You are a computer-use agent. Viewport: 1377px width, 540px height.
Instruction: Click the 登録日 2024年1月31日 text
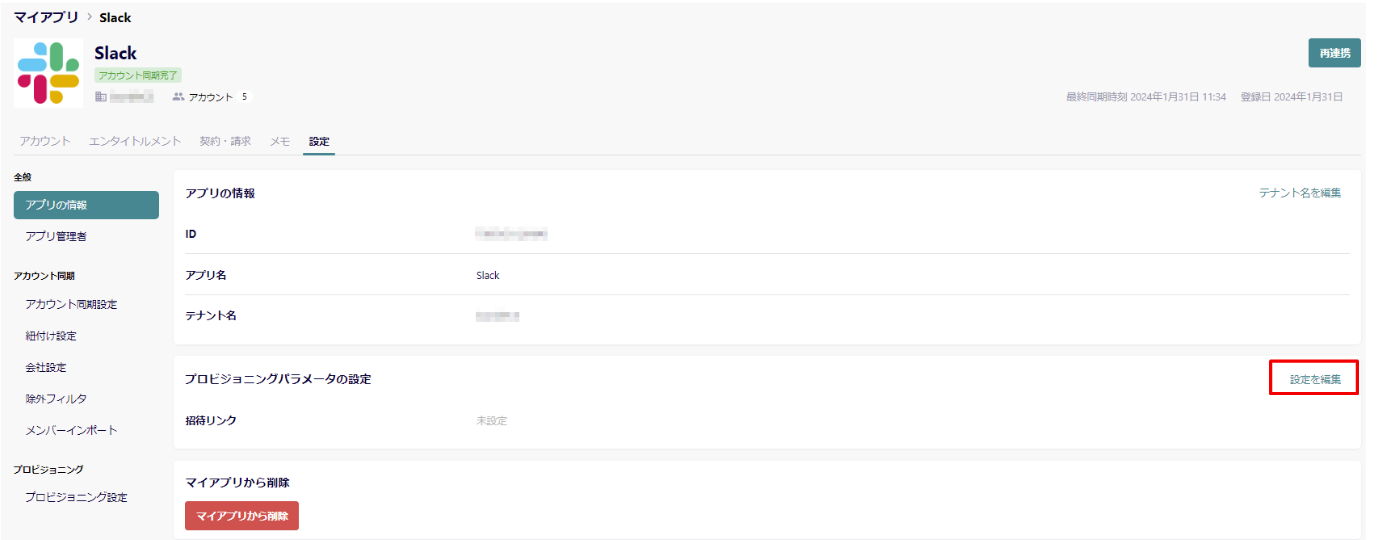point(1291,97)
